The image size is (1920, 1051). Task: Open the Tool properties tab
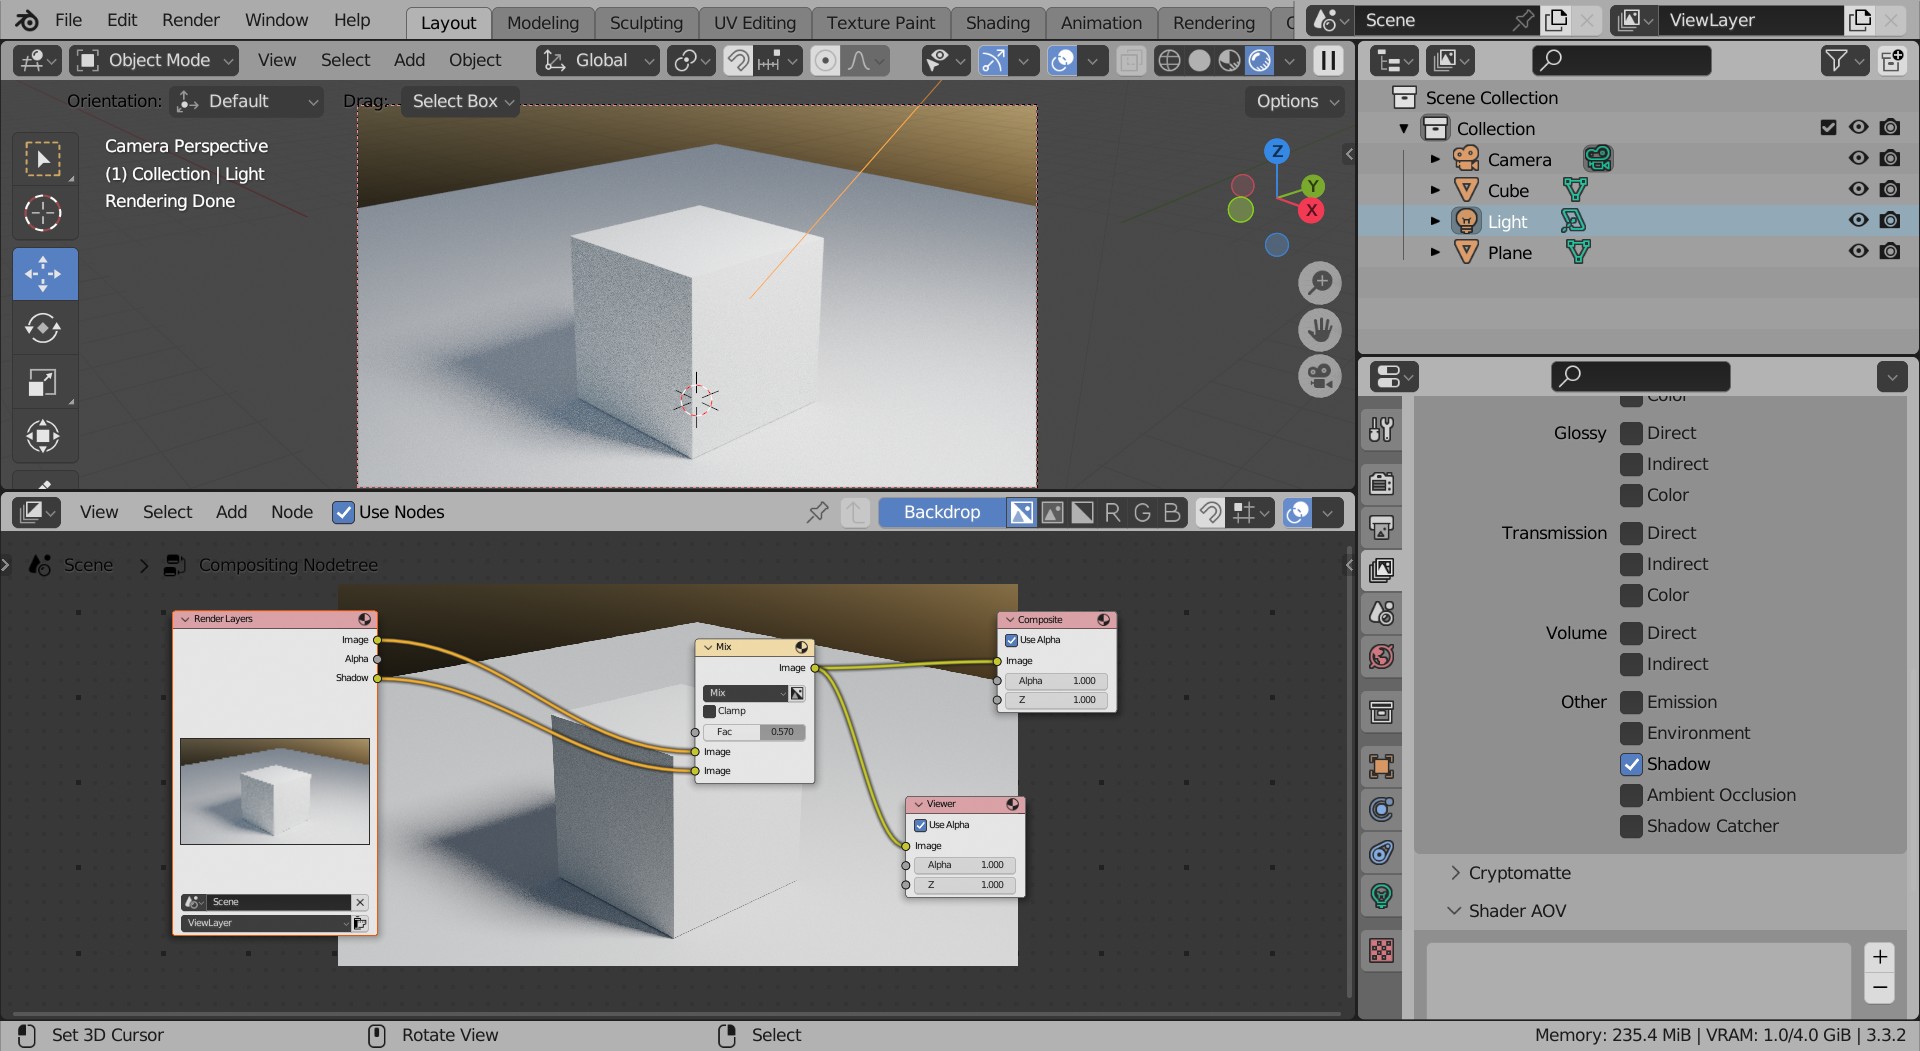click(x=1382, y=430)
